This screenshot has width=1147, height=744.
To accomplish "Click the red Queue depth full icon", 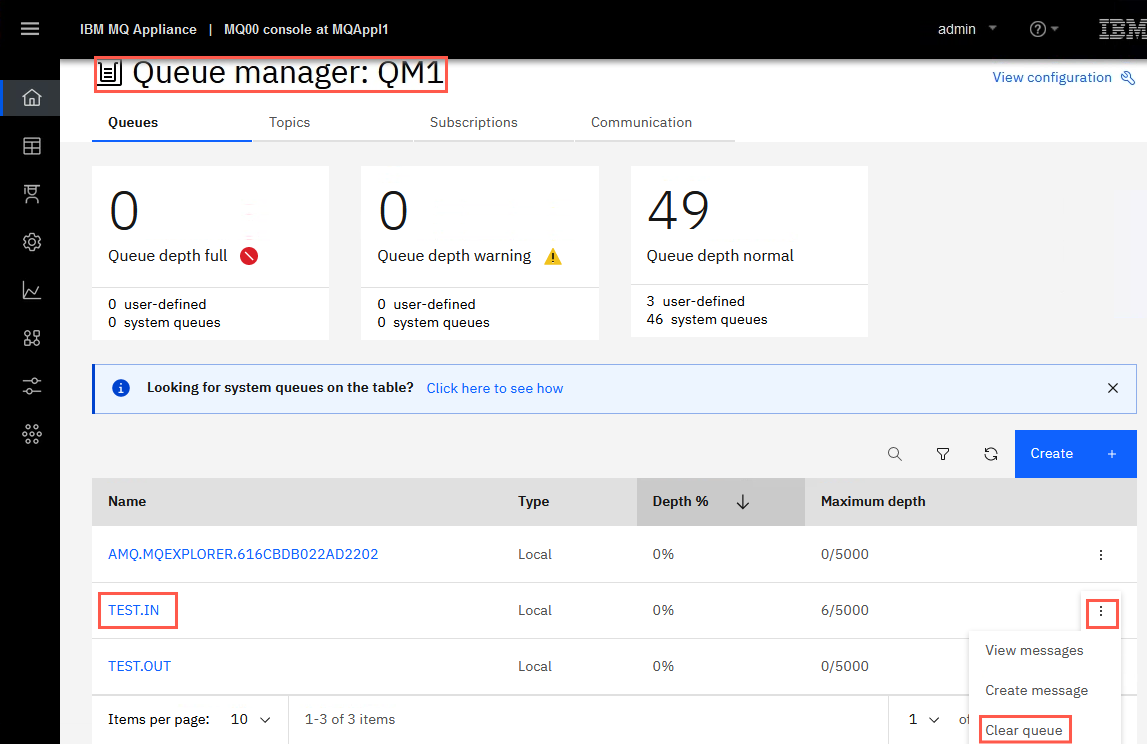I will (249, 256).
